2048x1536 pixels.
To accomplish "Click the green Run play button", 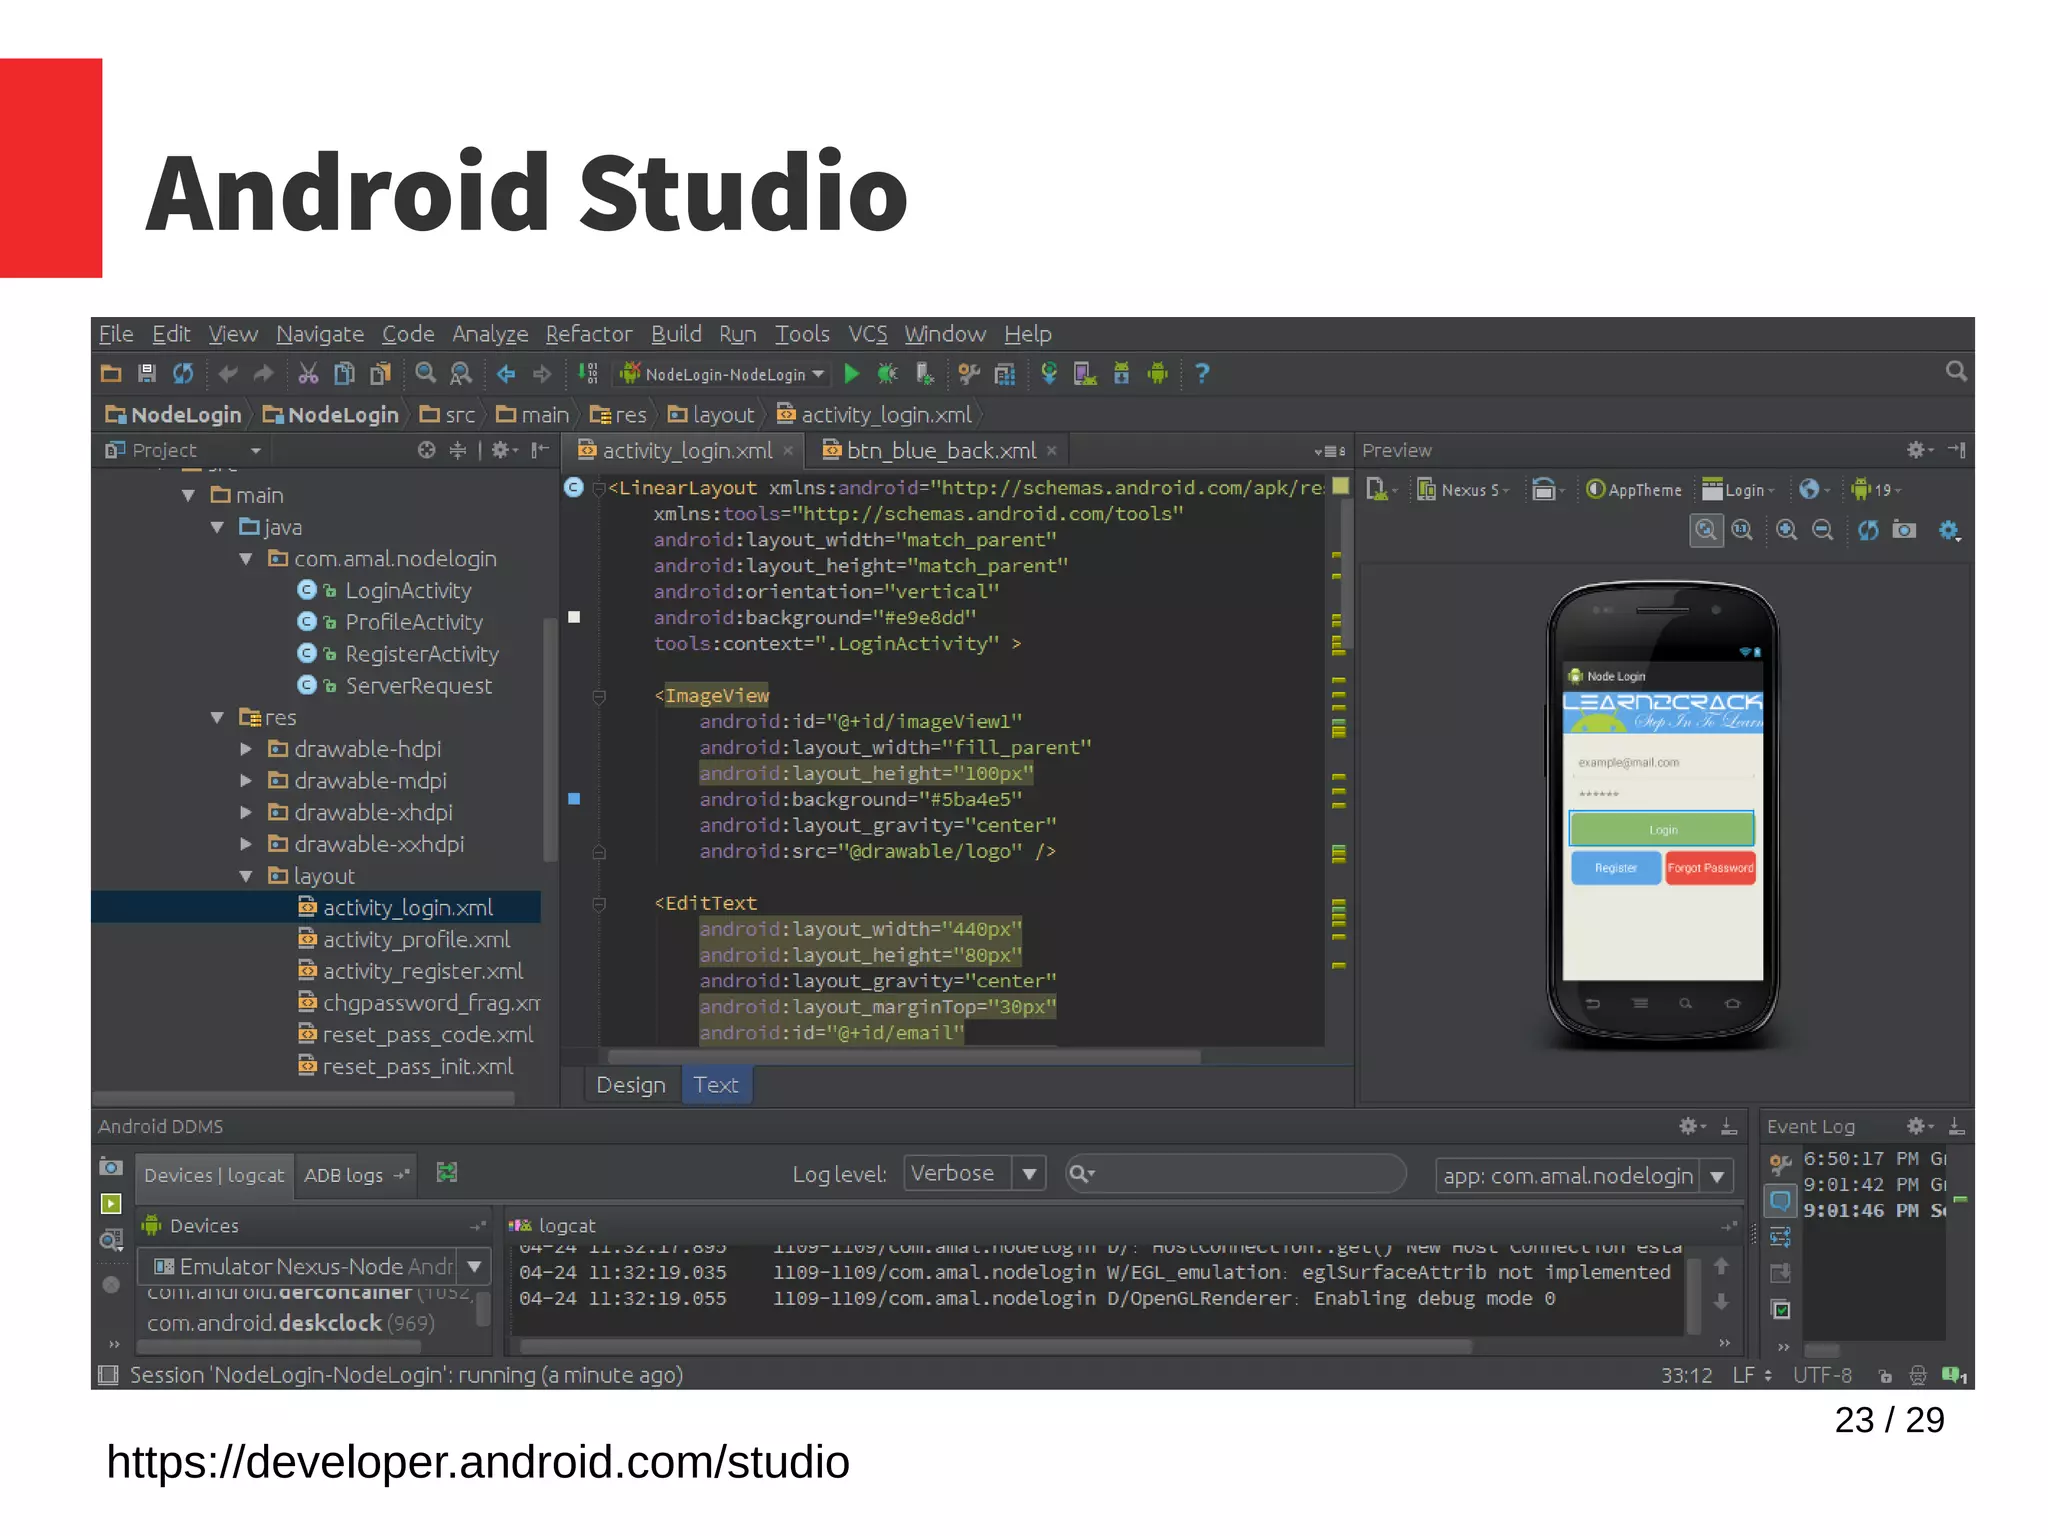I will (852, 374).
